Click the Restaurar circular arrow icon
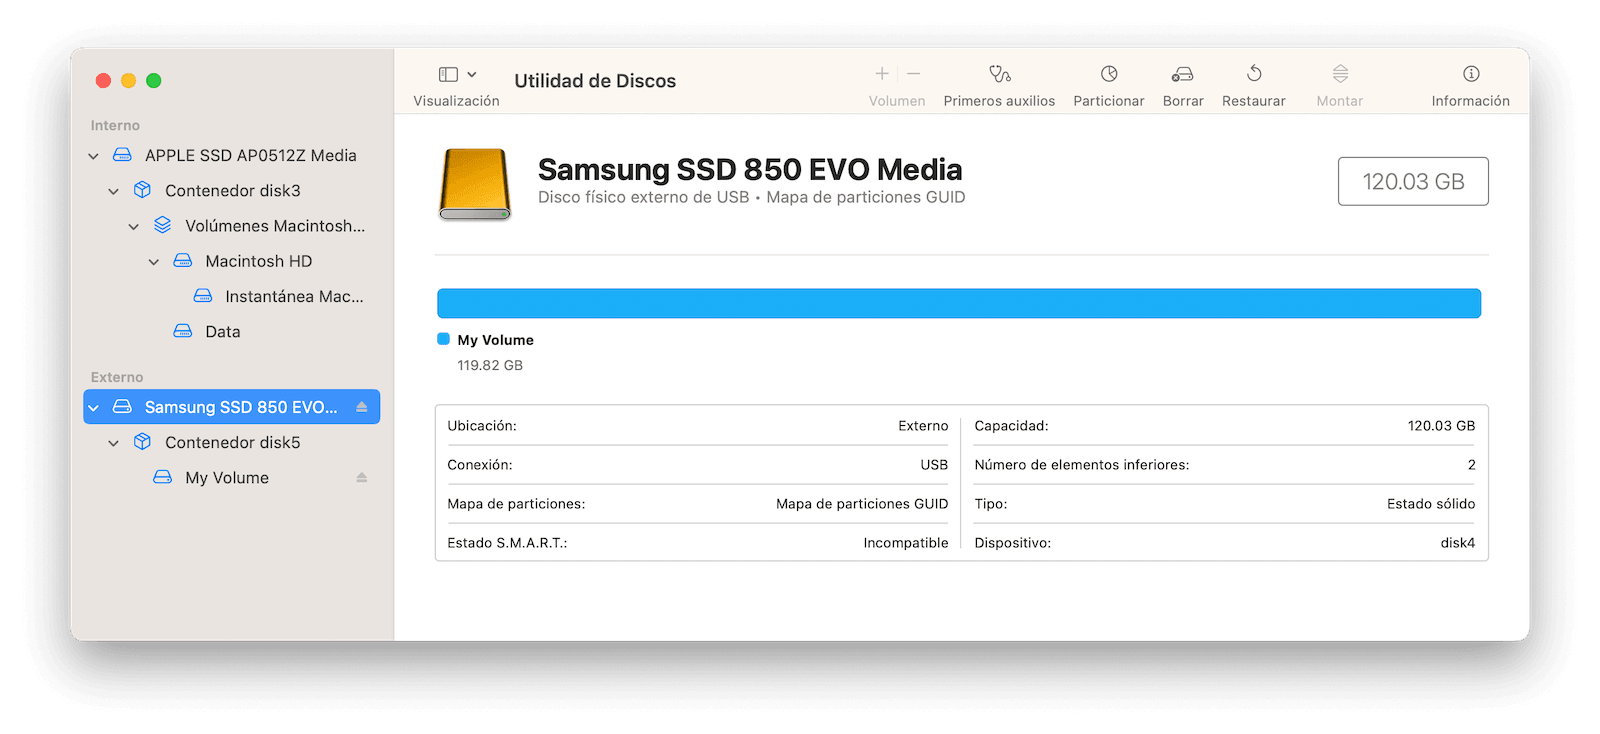 click(x=1254, y=74)
